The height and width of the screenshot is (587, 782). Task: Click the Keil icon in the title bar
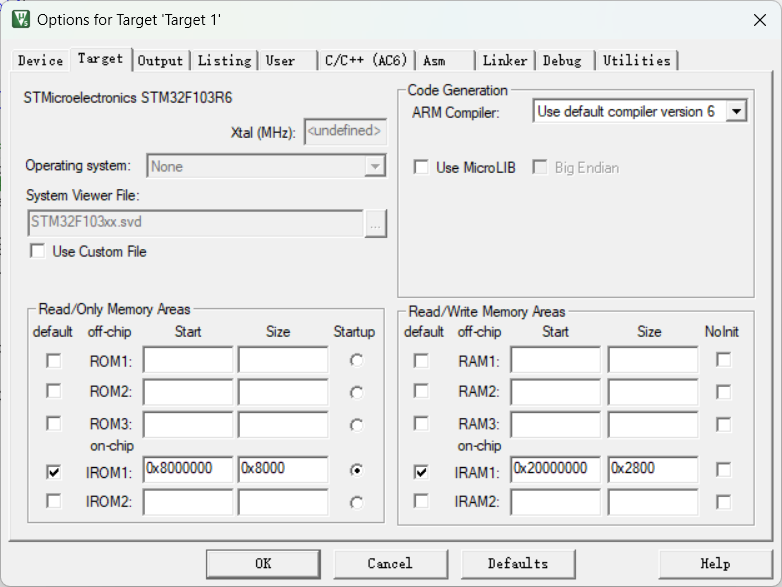pos(20,19)
